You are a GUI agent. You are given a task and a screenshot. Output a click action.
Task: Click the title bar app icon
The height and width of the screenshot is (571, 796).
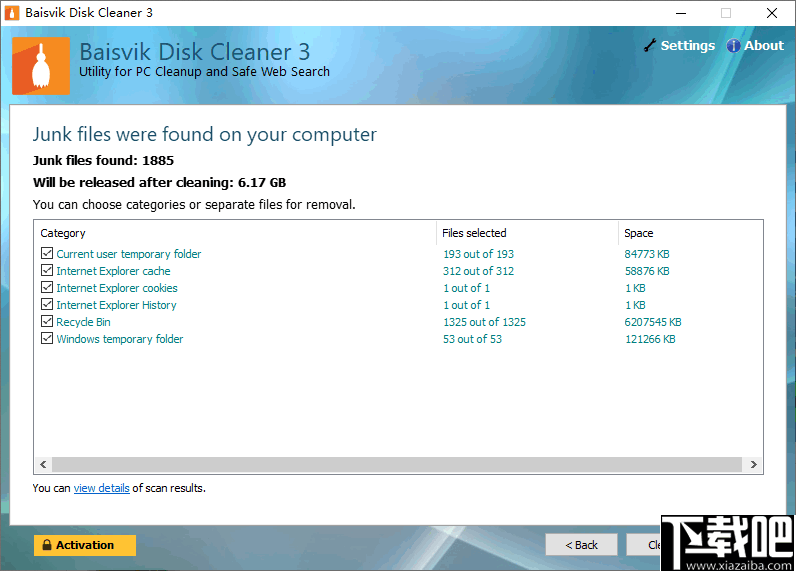point(12,13)
